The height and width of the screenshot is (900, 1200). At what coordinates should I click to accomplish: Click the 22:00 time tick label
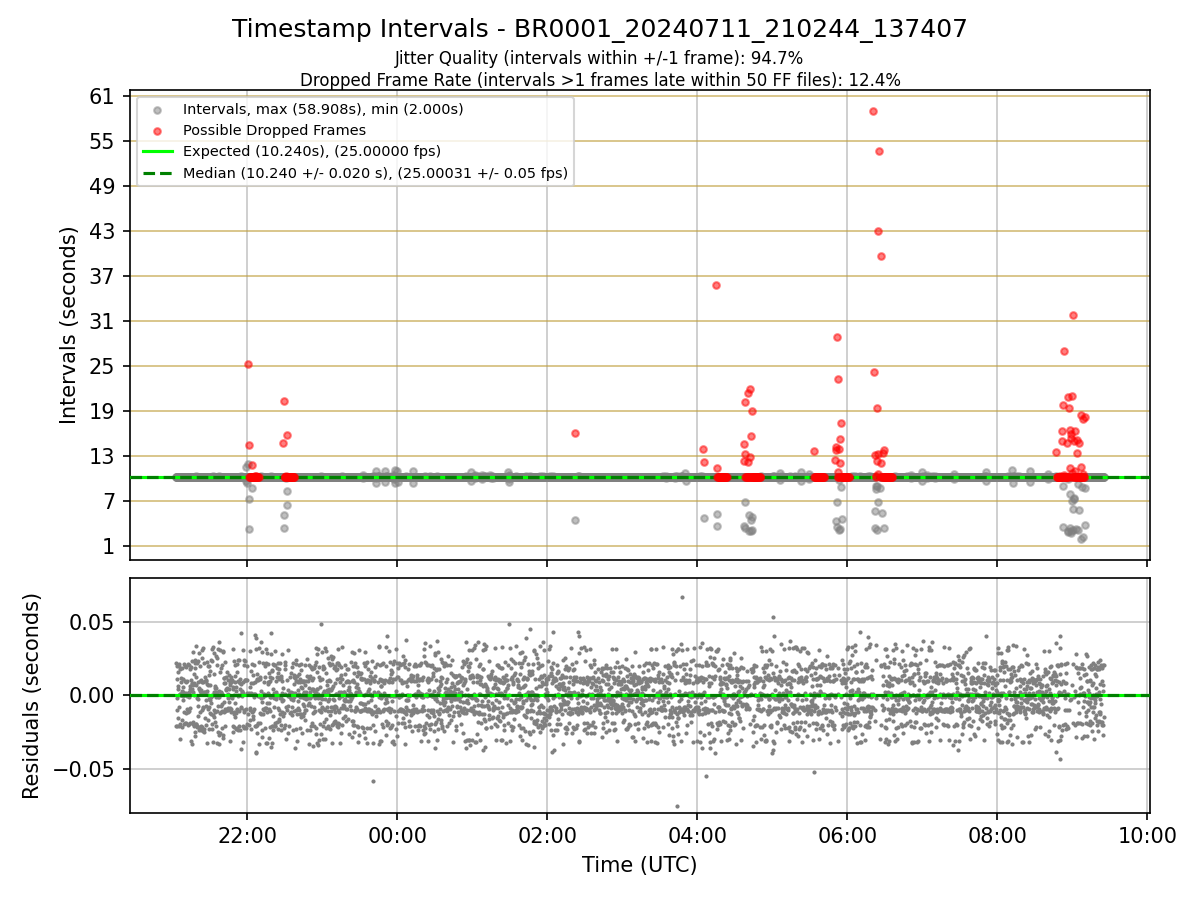tap(247, 836)
